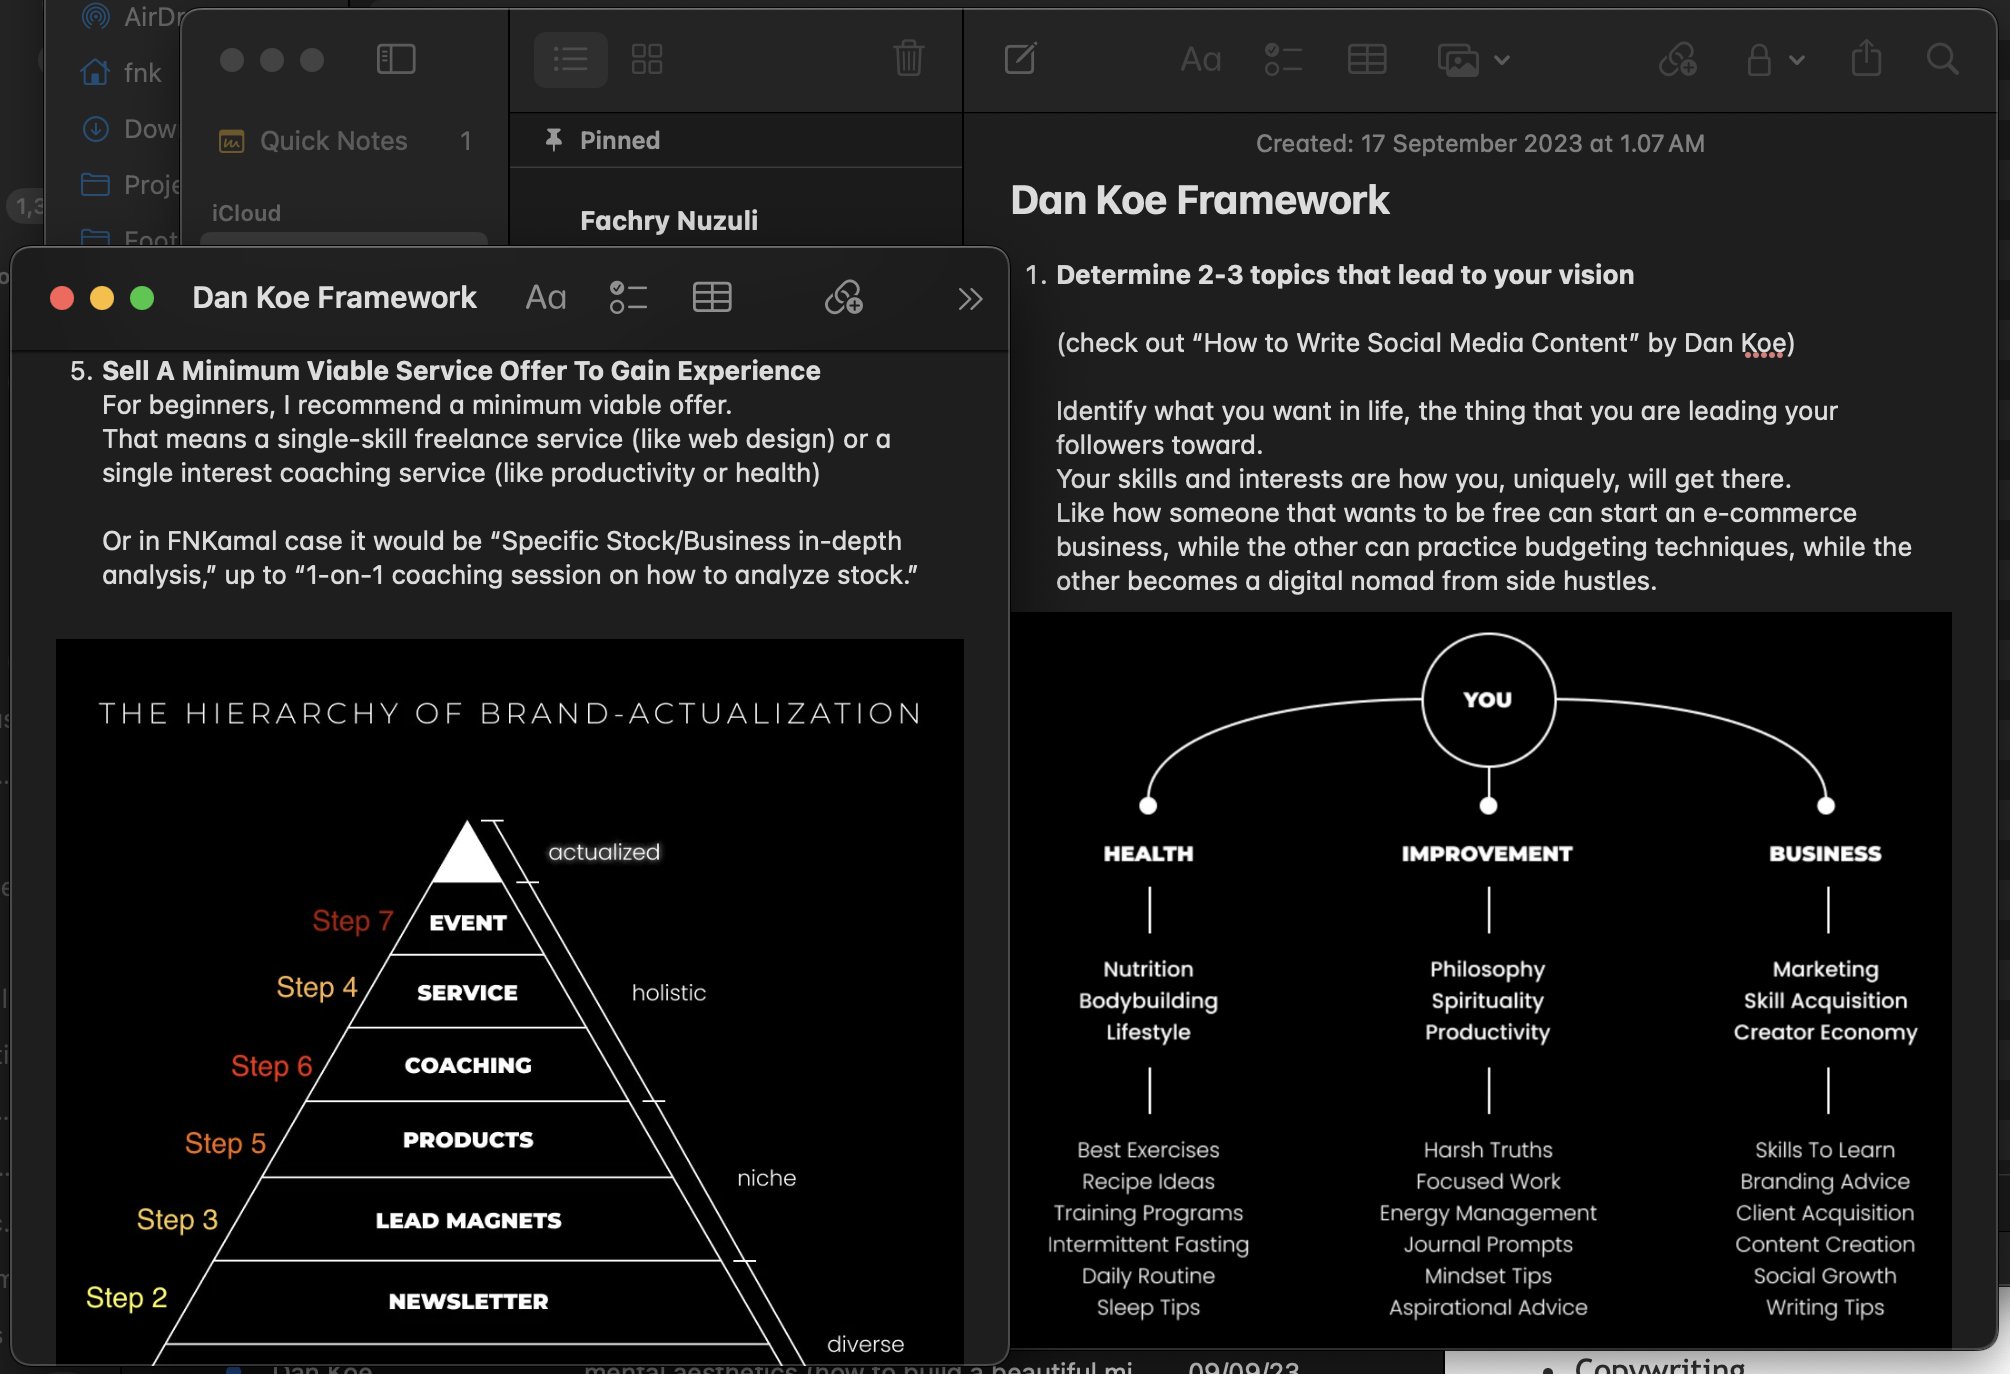
Task: Expand the media dropdown arrow
Action: click(x=1501, y=60)
